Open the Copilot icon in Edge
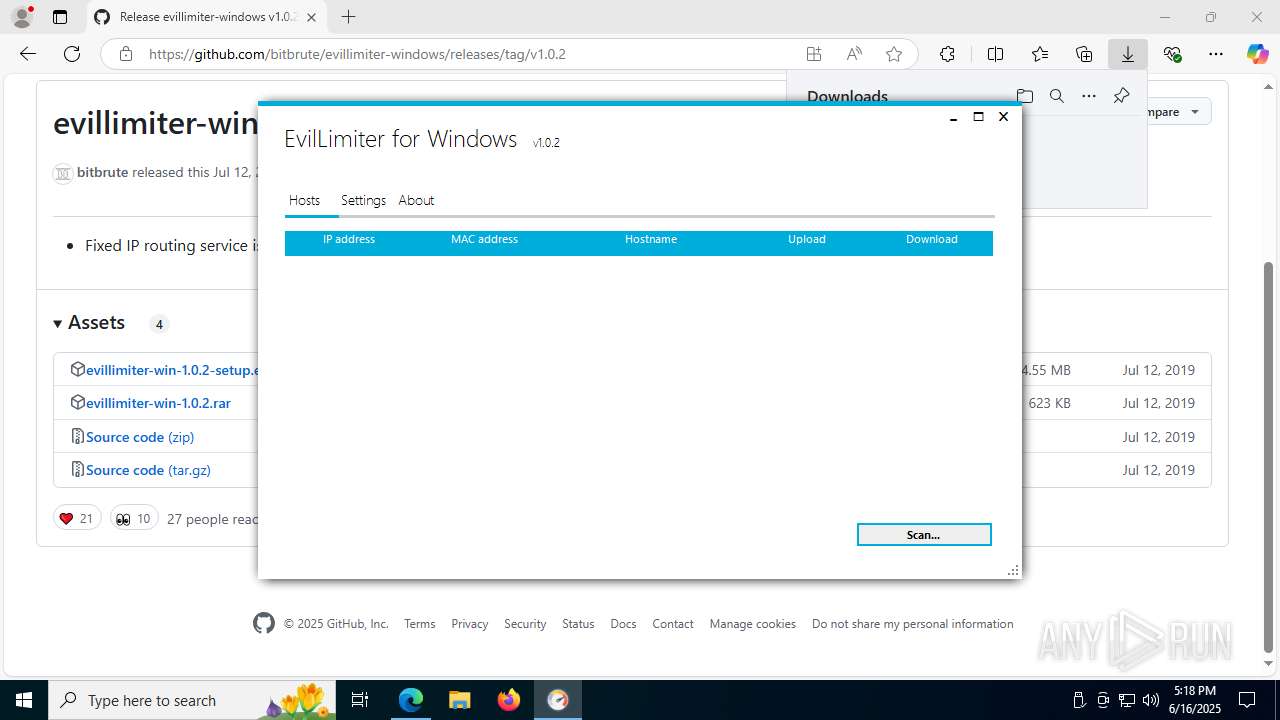 click(x=1257, y=54)
